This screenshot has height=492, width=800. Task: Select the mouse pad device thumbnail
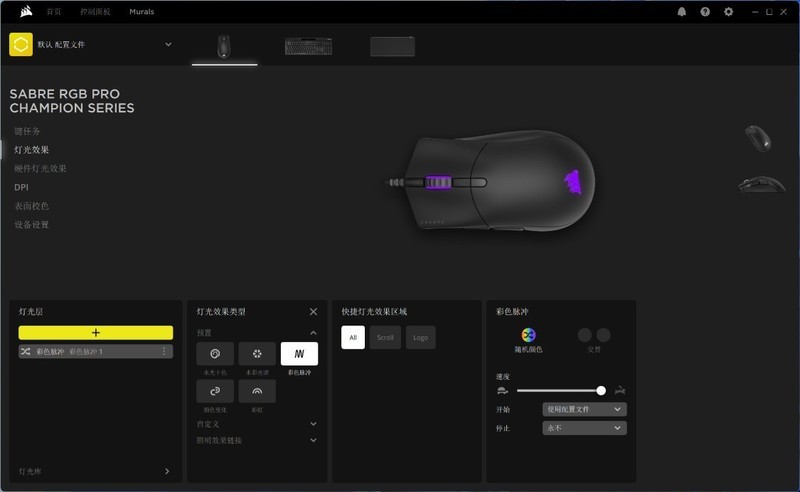pyautogui.click(x=392, y=46)
